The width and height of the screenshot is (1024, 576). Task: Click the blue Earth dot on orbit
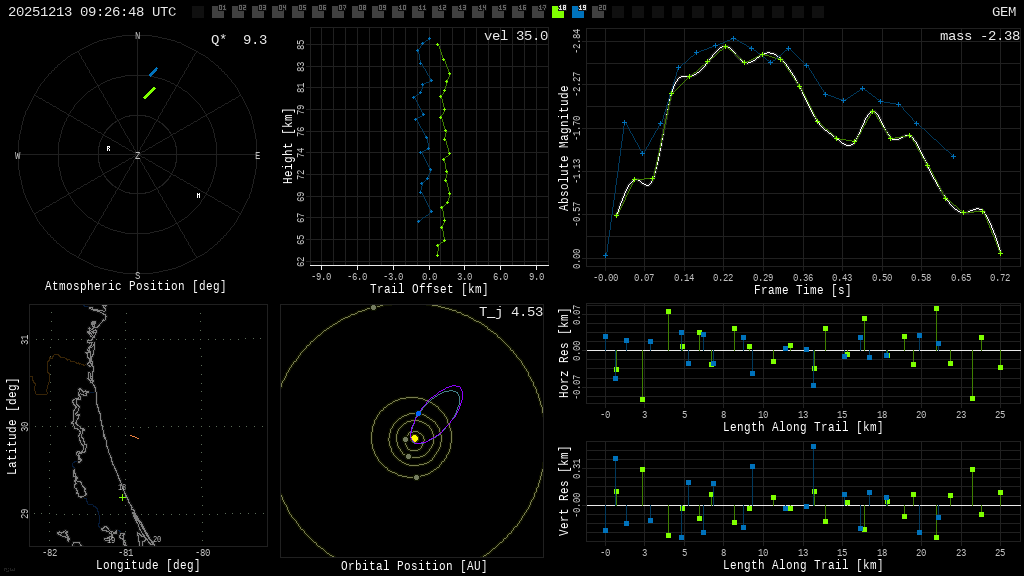pyautogui.click(x=418, y=414)
